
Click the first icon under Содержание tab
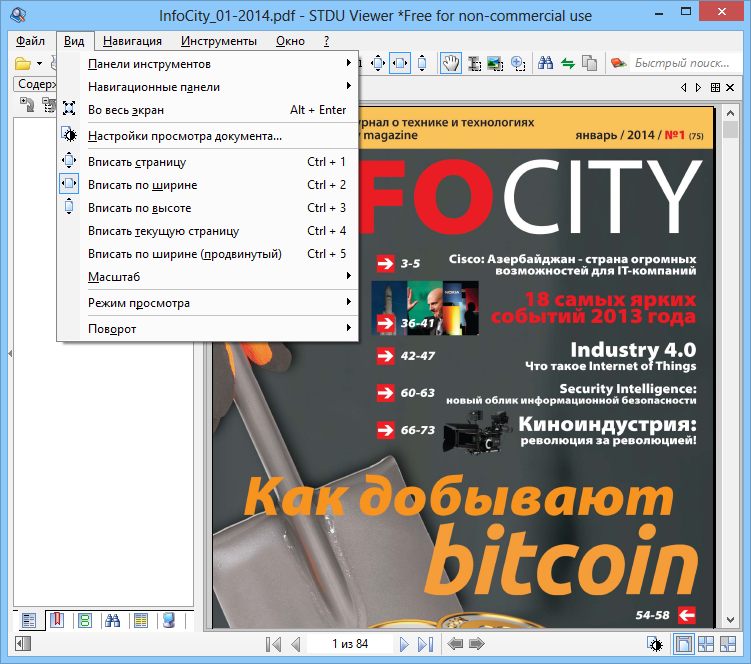click(26, 104)
